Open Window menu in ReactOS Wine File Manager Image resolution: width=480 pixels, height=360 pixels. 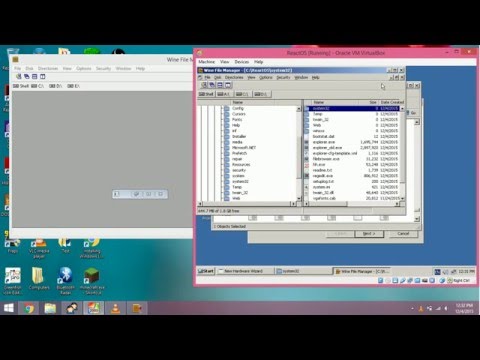point(301,77)
